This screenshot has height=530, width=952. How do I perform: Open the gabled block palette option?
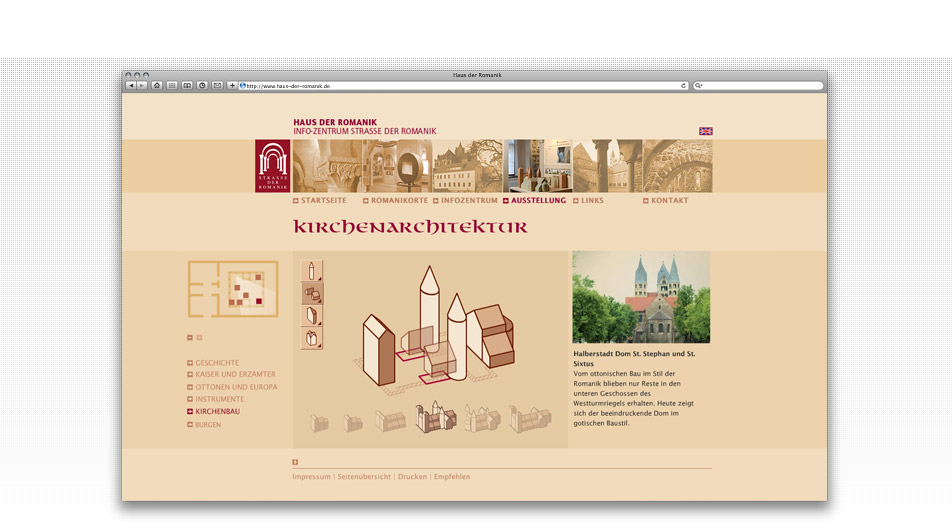(312, 315)
